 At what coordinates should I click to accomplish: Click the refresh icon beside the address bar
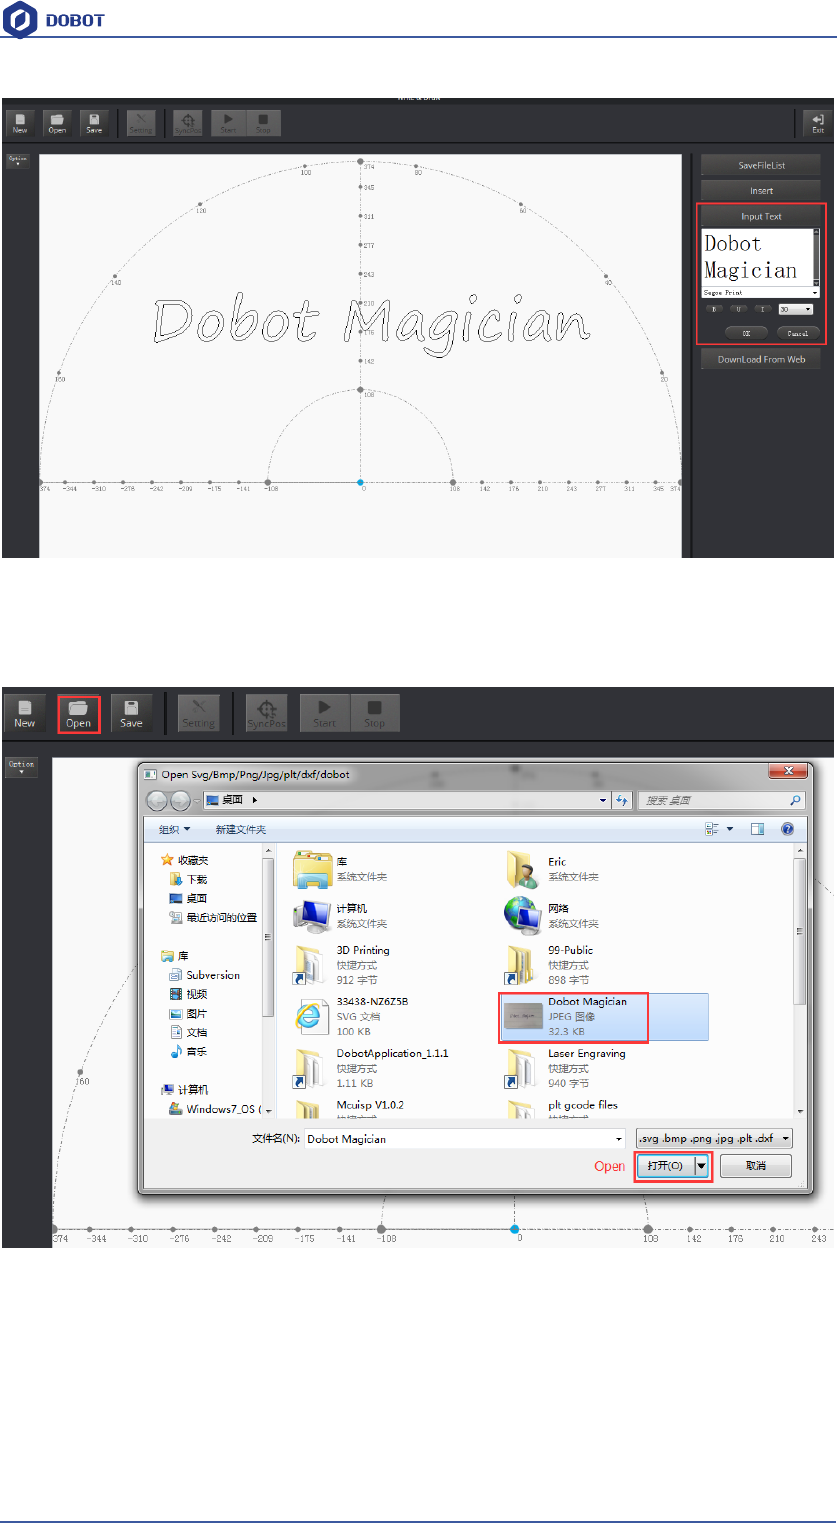pyautogui.click(x=623, y=800)
